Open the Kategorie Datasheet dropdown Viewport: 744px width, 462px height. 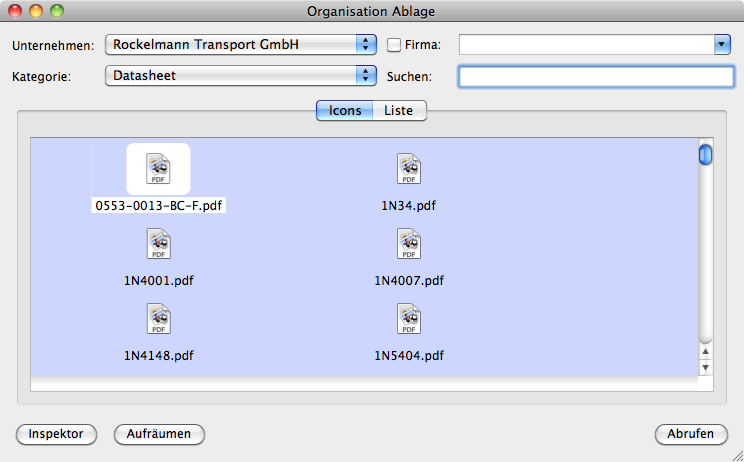coord(241,75)
